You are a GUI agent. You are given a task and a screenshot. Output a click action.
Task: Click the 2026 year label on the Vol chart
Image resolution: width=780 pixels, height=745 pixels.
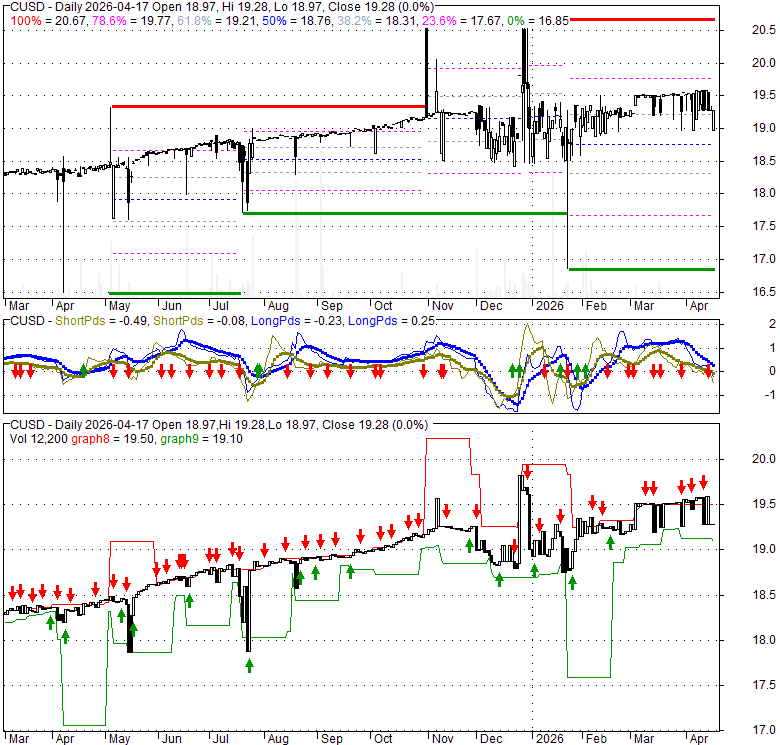[x=549, y=739]
